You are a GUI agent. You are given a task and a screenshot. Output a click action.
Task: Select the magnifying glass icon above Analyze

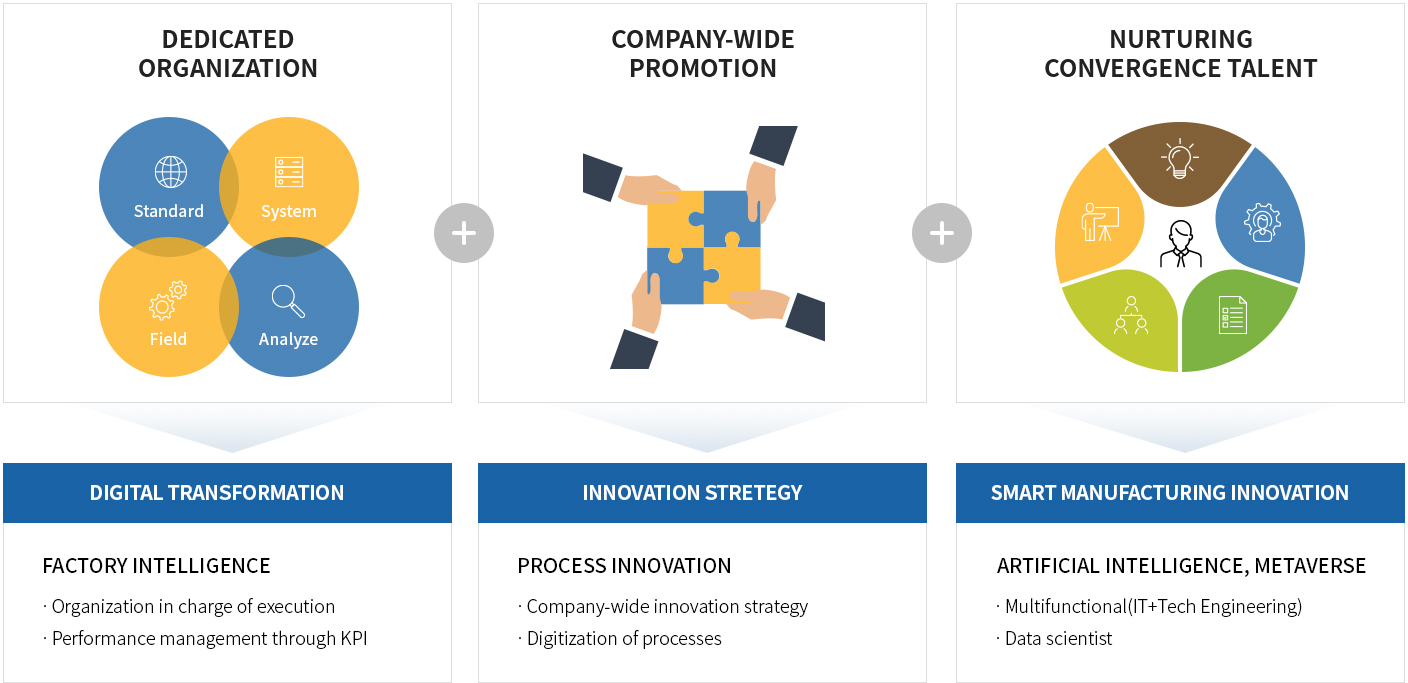pyautogui.click(x=288, y=301)
